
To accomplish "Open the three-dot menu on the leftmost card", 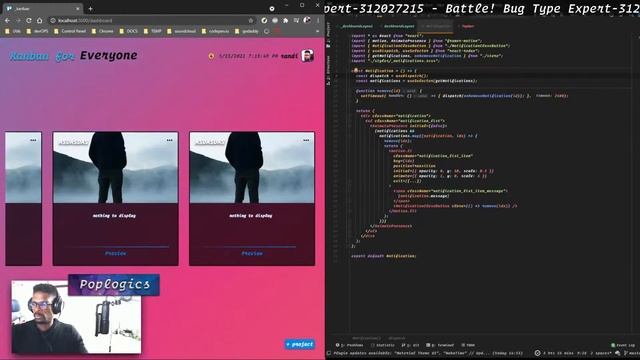I will click(33, 140).
